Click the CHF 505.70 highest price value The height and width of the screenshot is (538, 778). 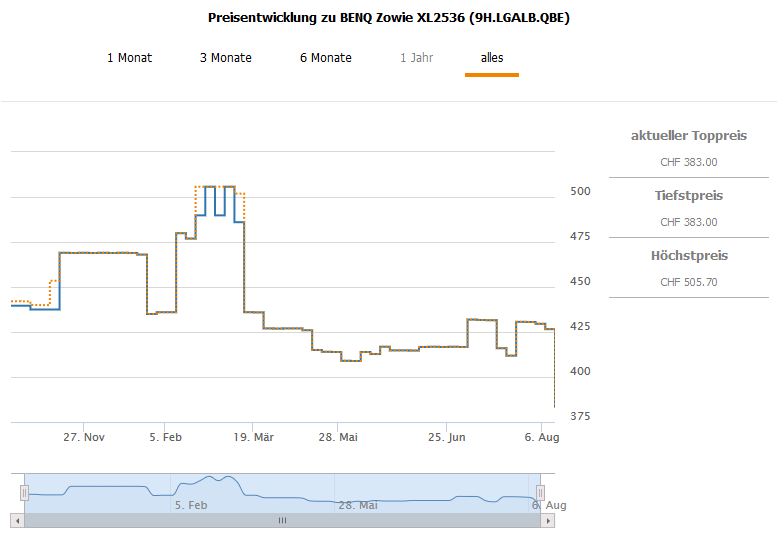(689, 282)
